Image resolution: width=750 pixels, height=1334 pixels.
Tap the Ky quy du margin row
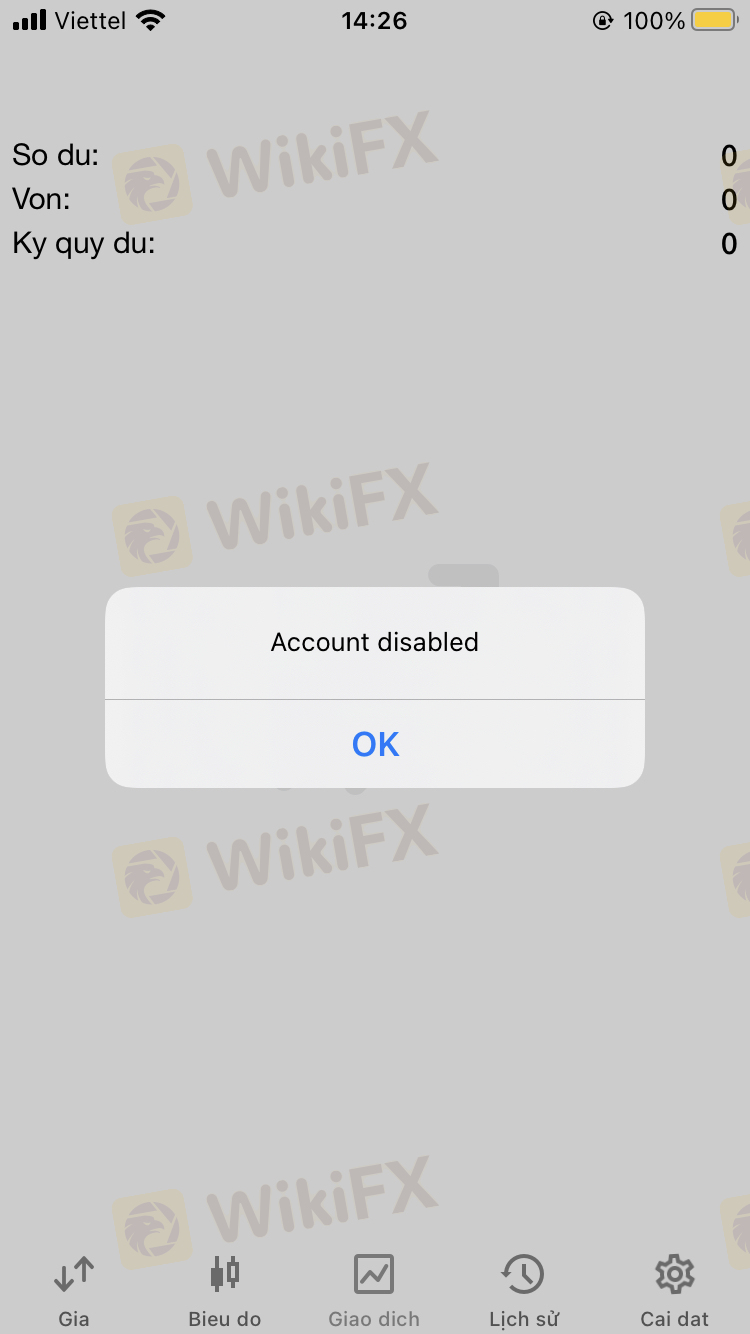pyautogui.click(x=375, y=243)
